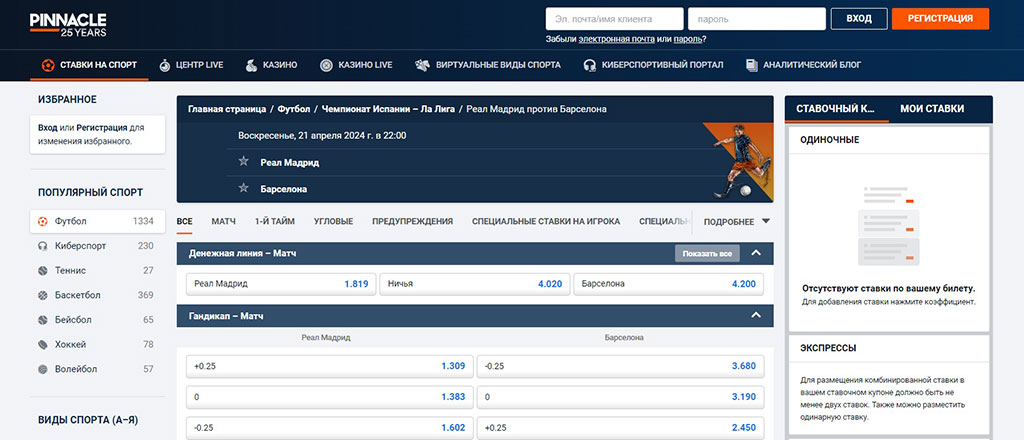1024x440 pixels.
Task: Select Барселона +0.25 handicap at 2.450
Action: pyautogui.click(x=620, y=428)
